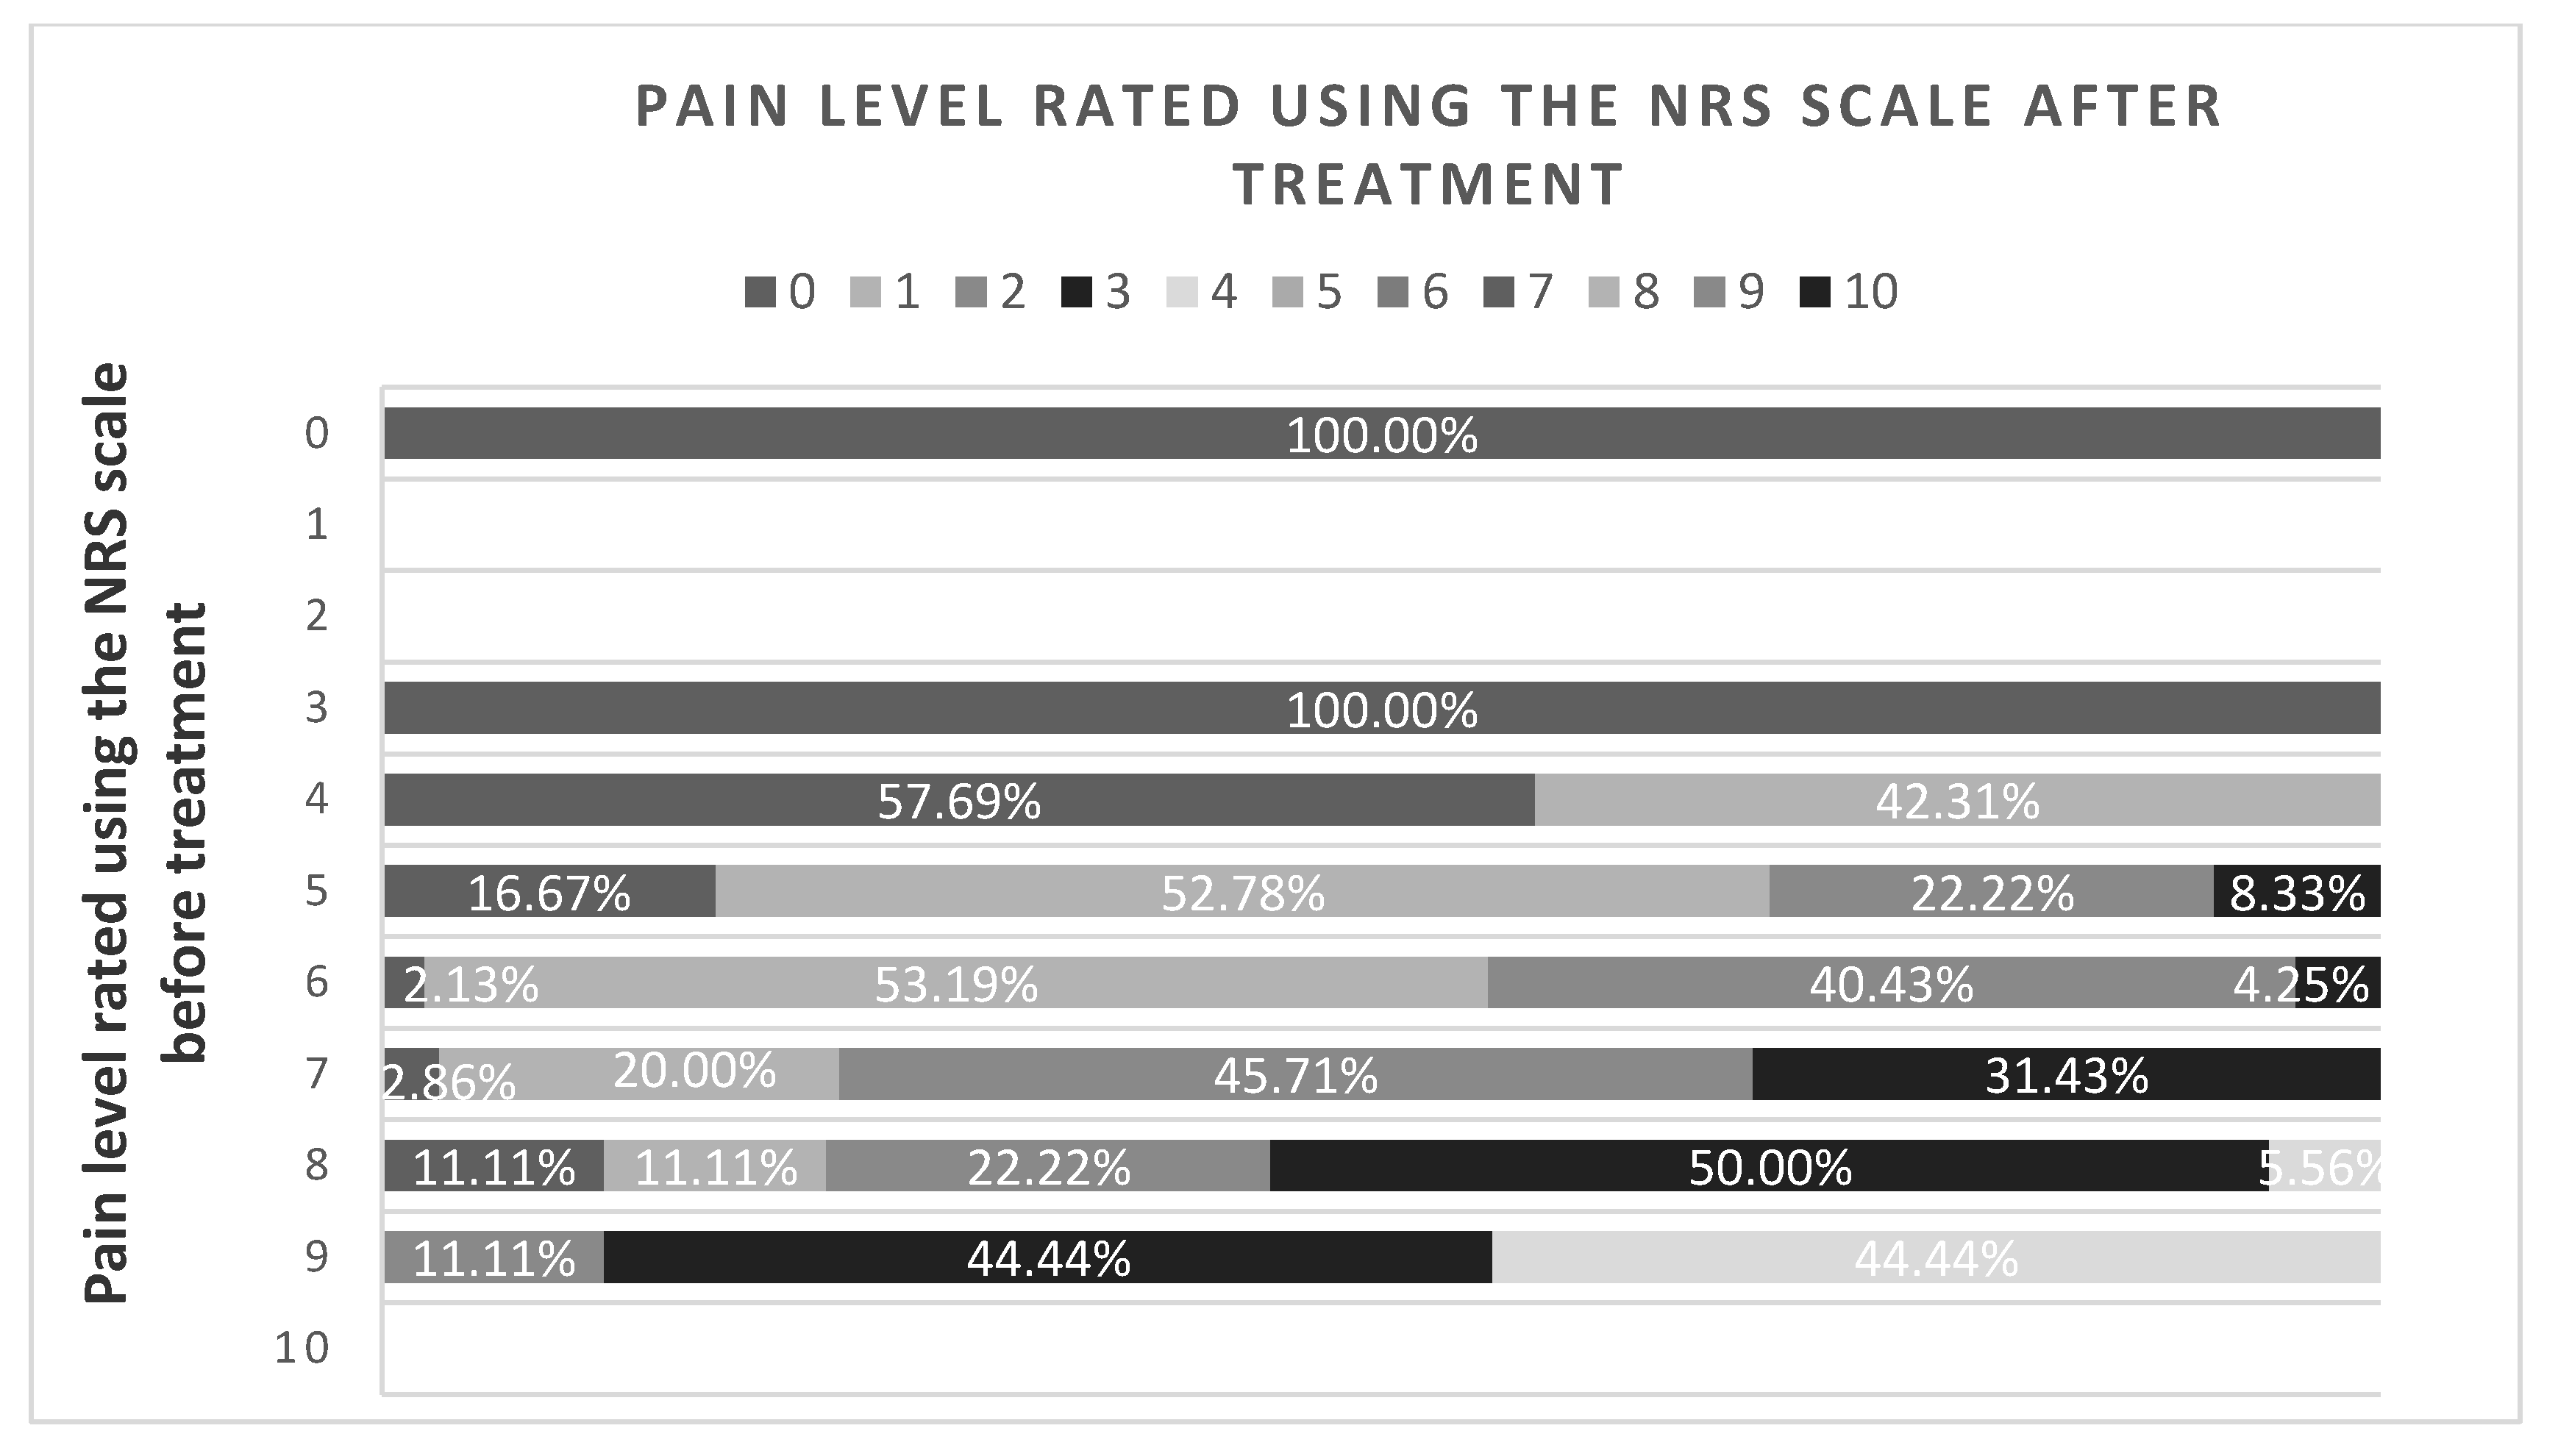The height and width of the screenshot is (1456, 2558).
Task: Select the vertical axis title
Action: [145, 832]
